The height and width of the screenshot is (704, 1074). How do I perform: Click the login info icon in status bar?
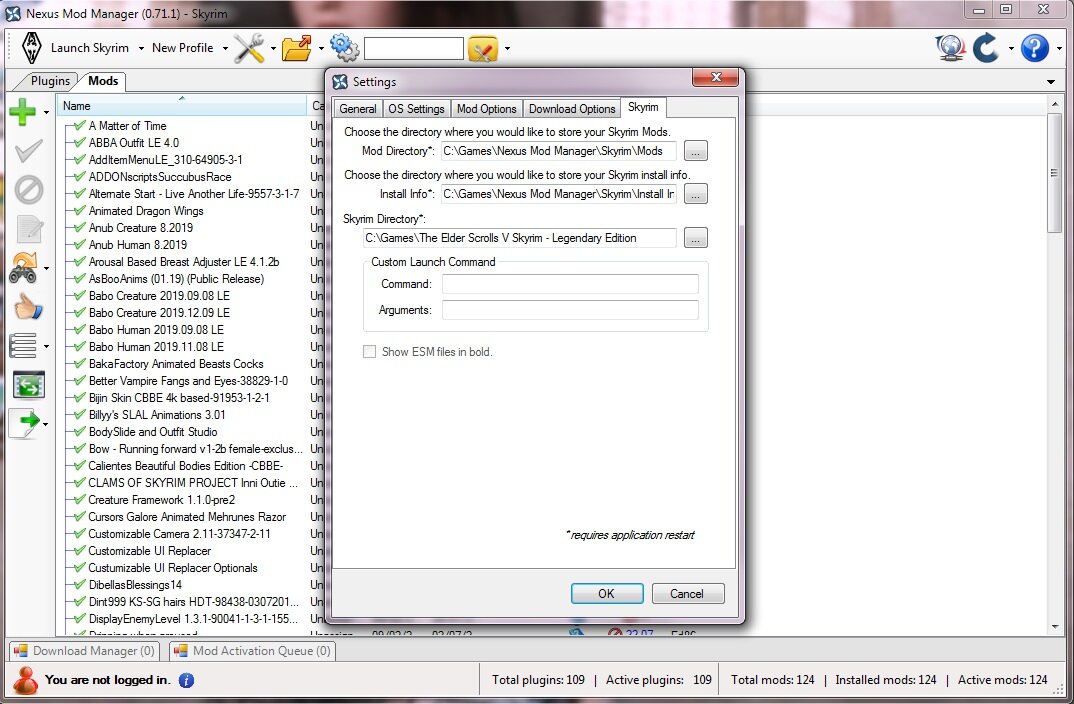[186, 680]
